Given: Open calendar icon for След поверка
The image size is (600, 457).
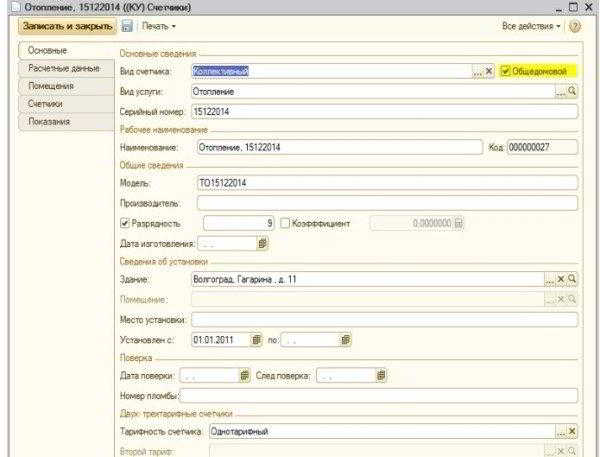Looking at the screenshot, I should (381, 375).
